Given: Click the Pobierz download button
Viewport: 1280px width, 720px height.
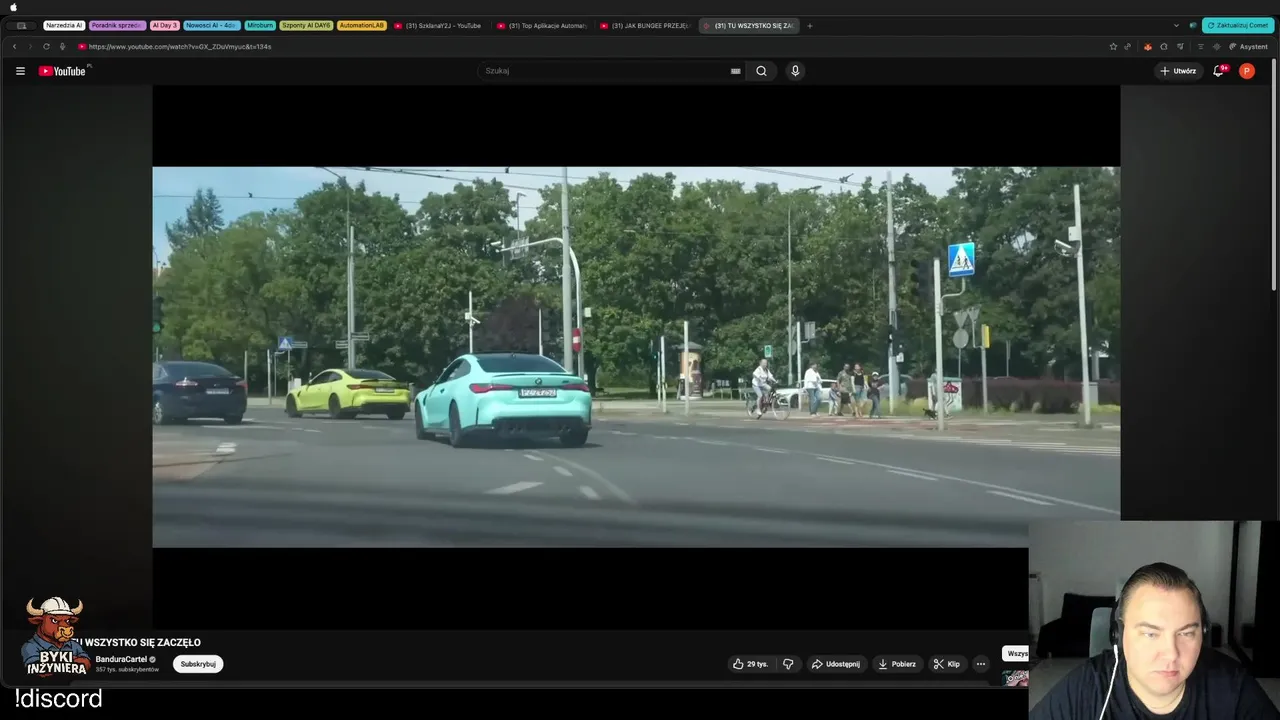Looking at the screenshot, I should point(897,664).
